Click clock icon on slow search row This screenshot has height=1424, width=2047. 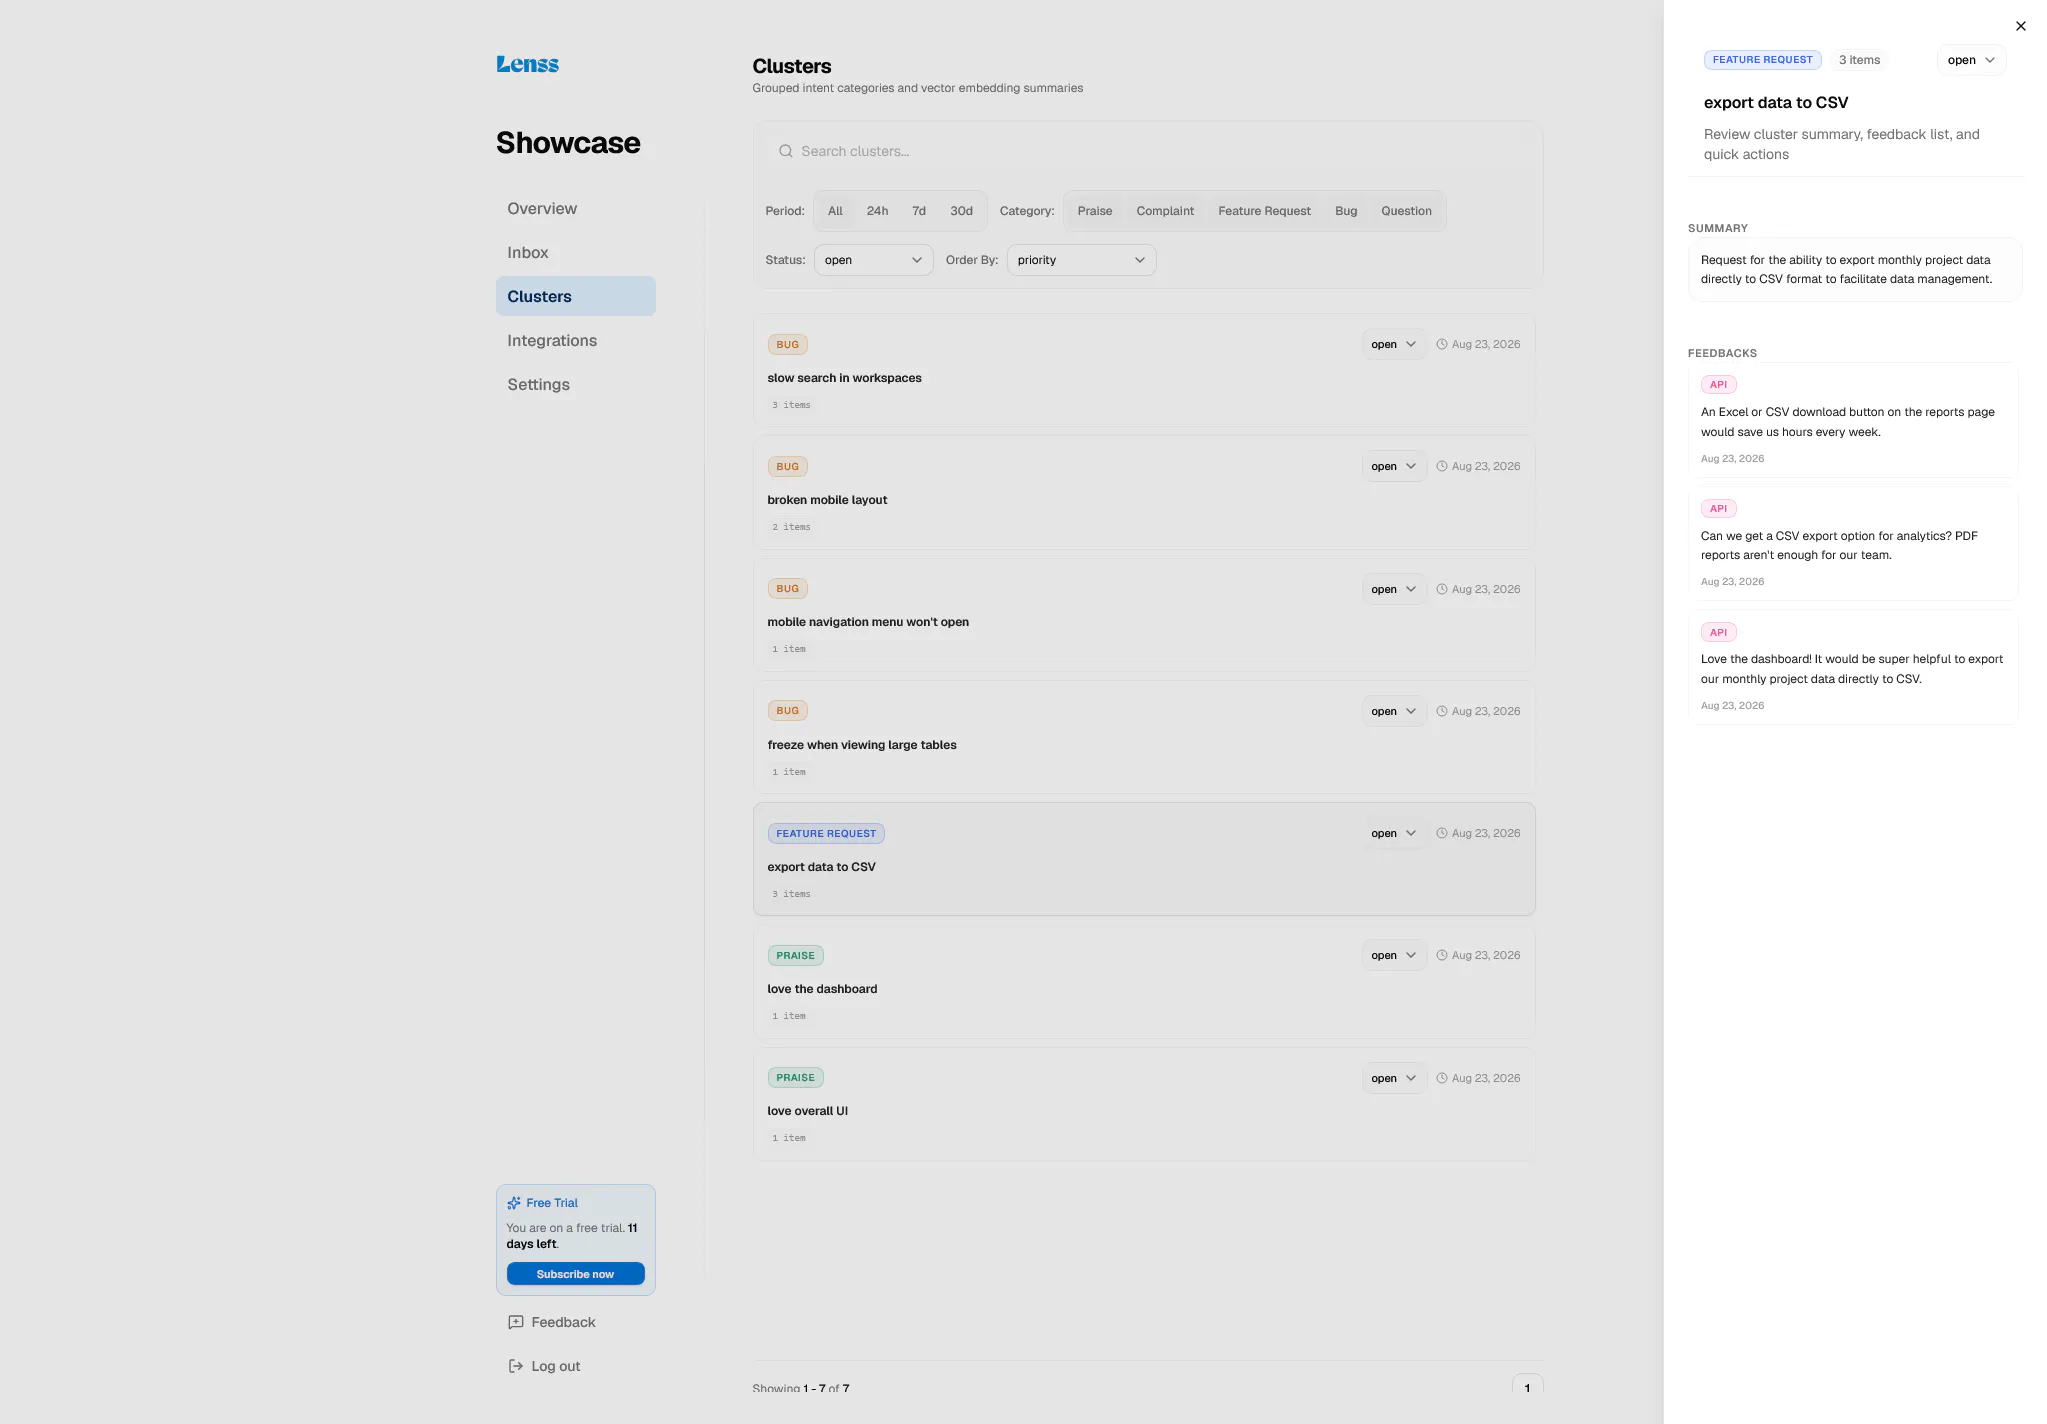pyautogui.click(x=1442, y=344)
